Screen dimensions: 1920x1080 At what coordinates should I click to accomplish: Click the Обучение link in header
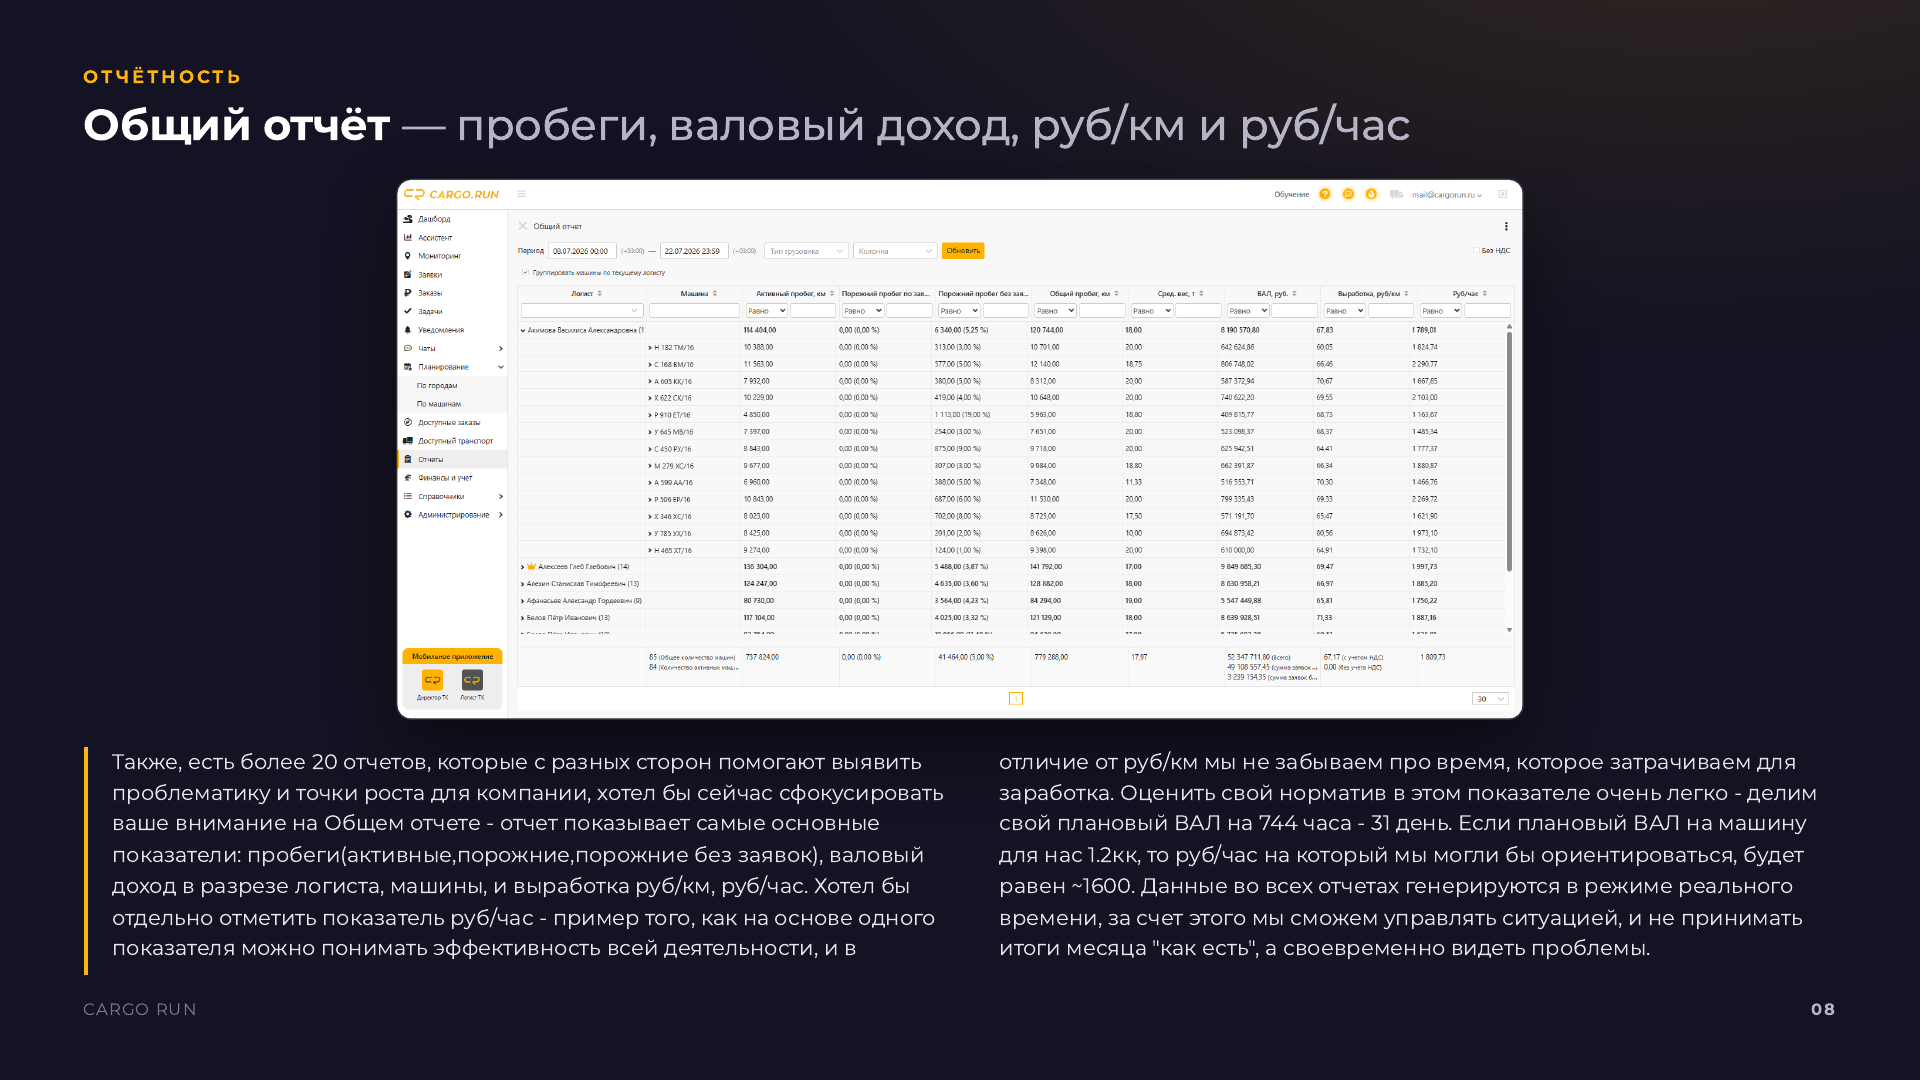[1291, 195]
